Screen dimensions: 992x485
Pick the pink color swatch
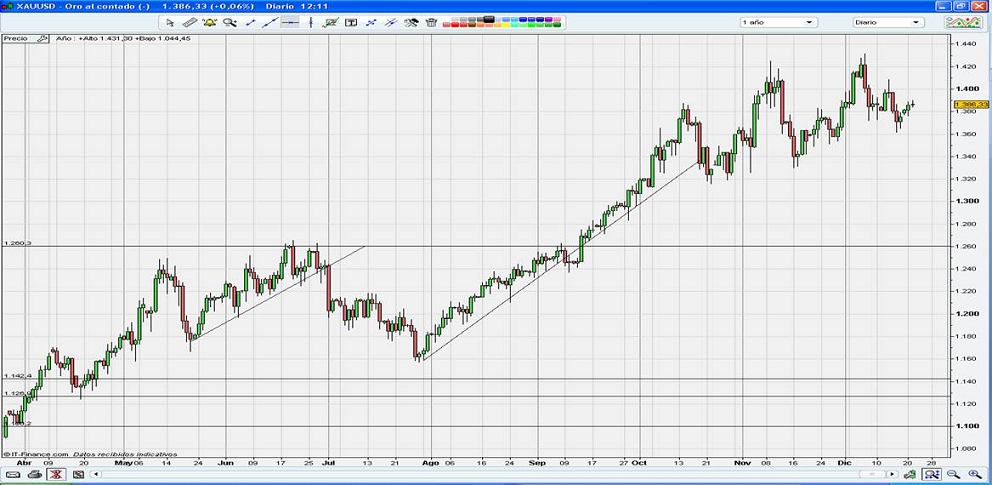click(557, 19)
